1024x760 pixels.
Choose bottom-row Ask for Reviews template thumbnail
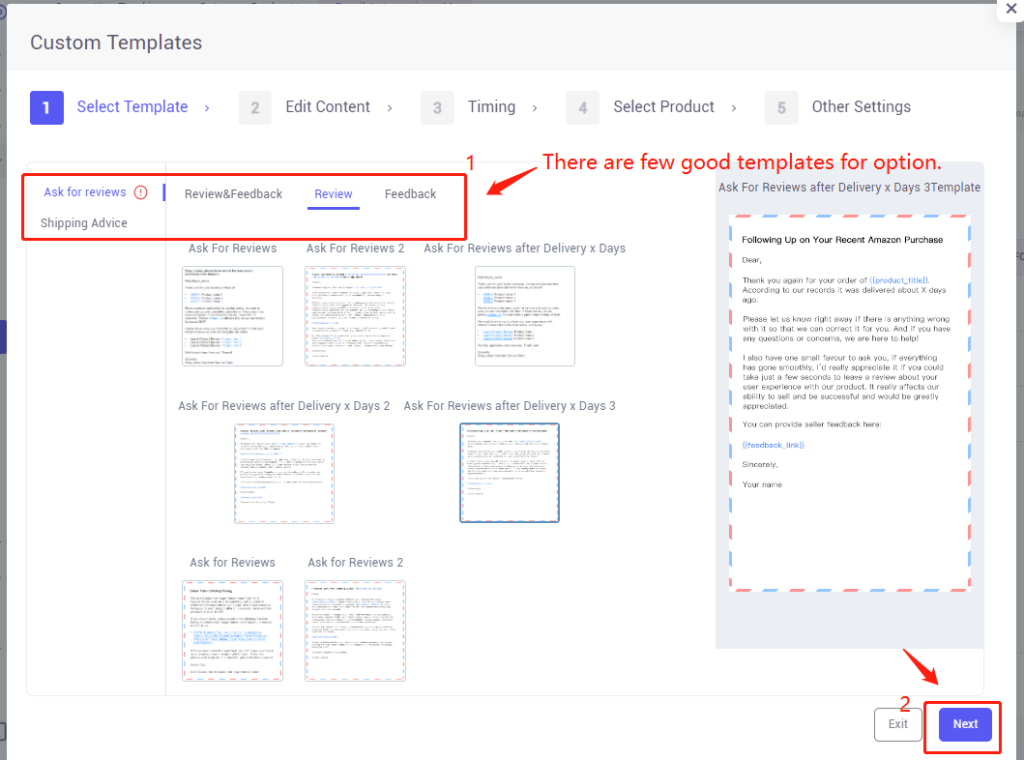pos(232,631)
